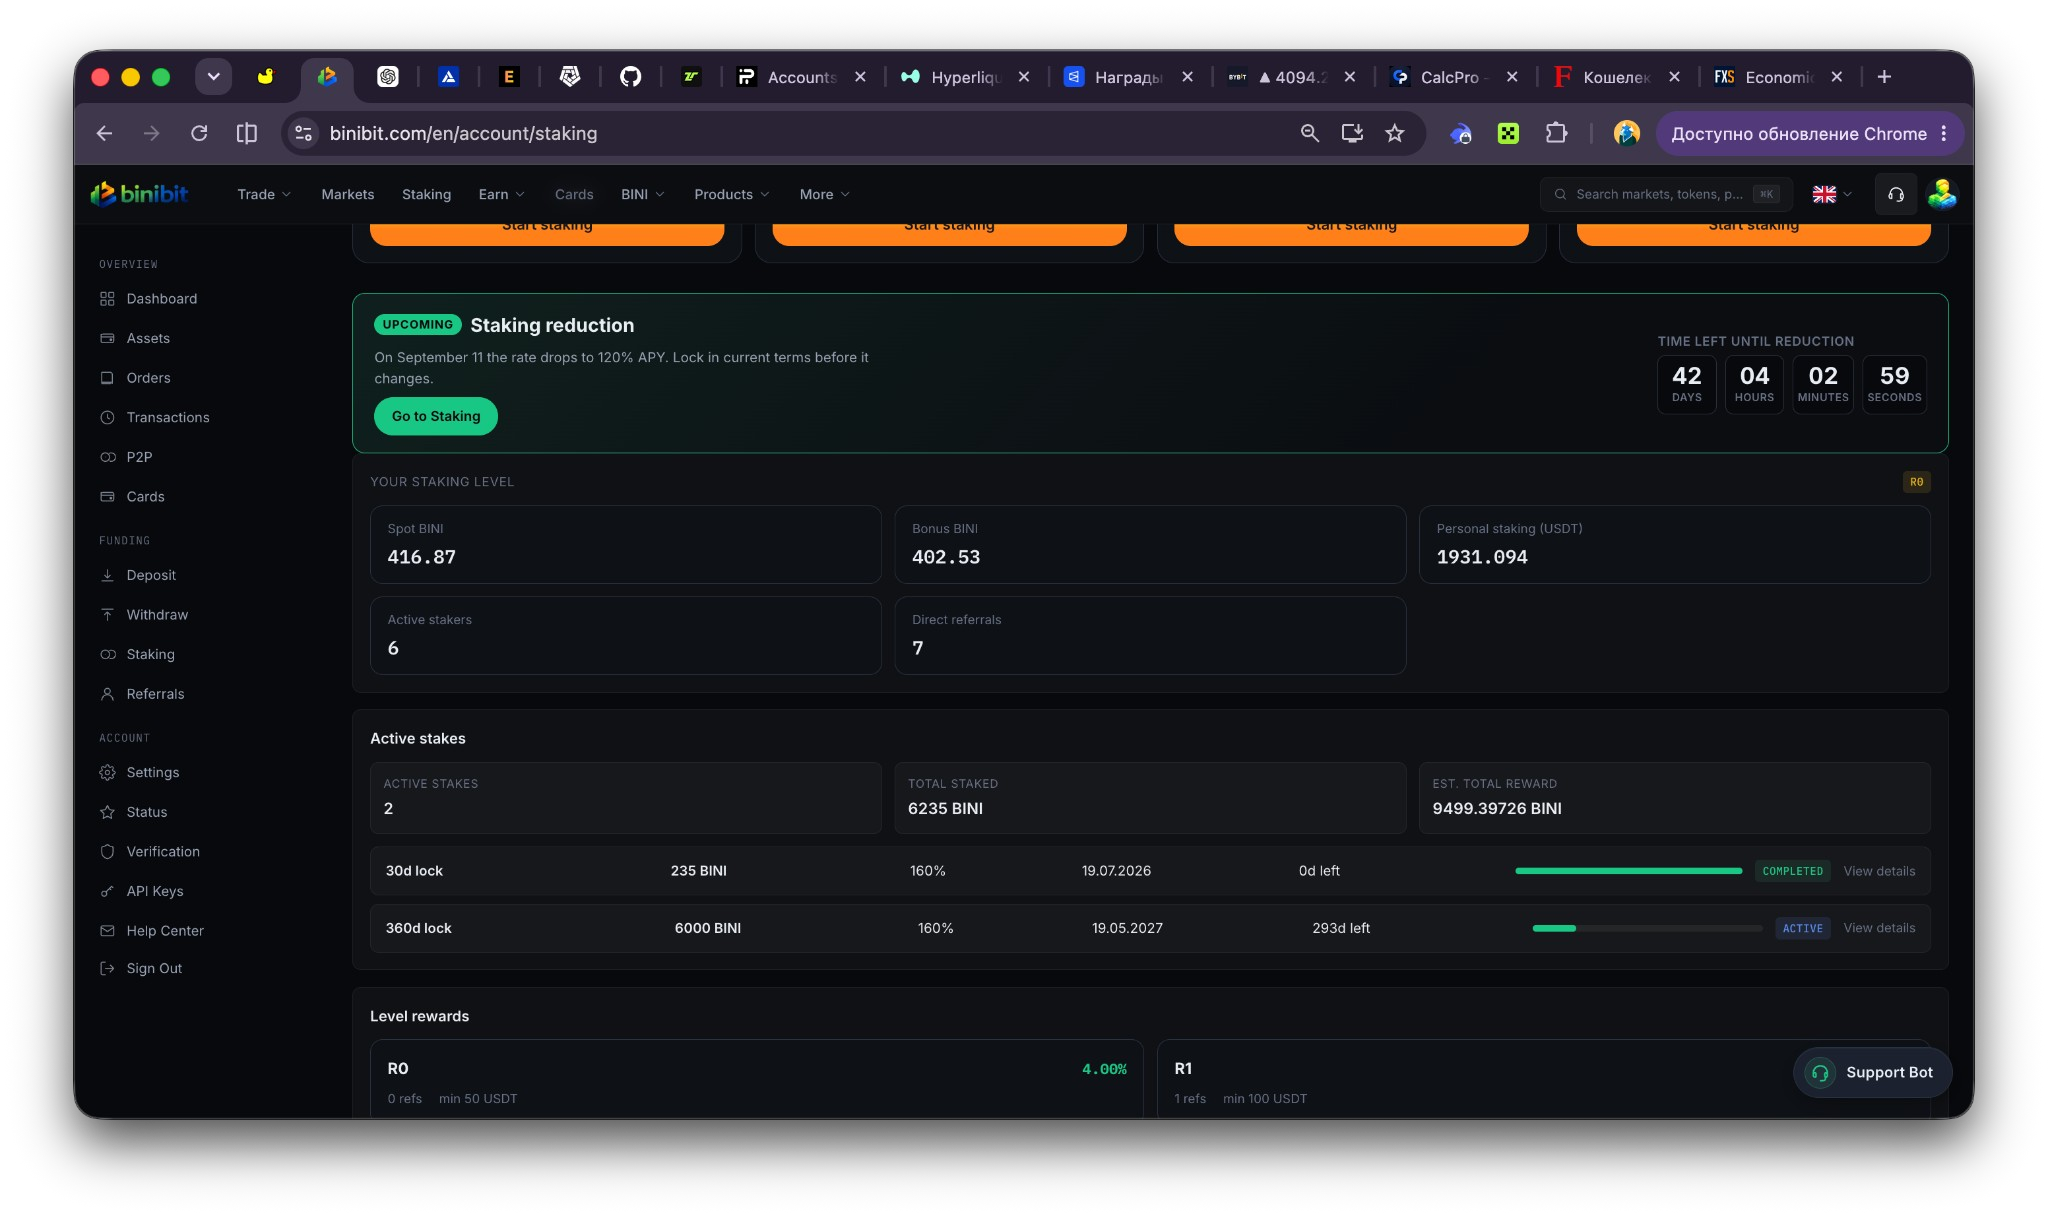Image resolution: width=2048 pixels, height=1216 pixels.
Task: Click the Go to Staking button
Action: 436,416
